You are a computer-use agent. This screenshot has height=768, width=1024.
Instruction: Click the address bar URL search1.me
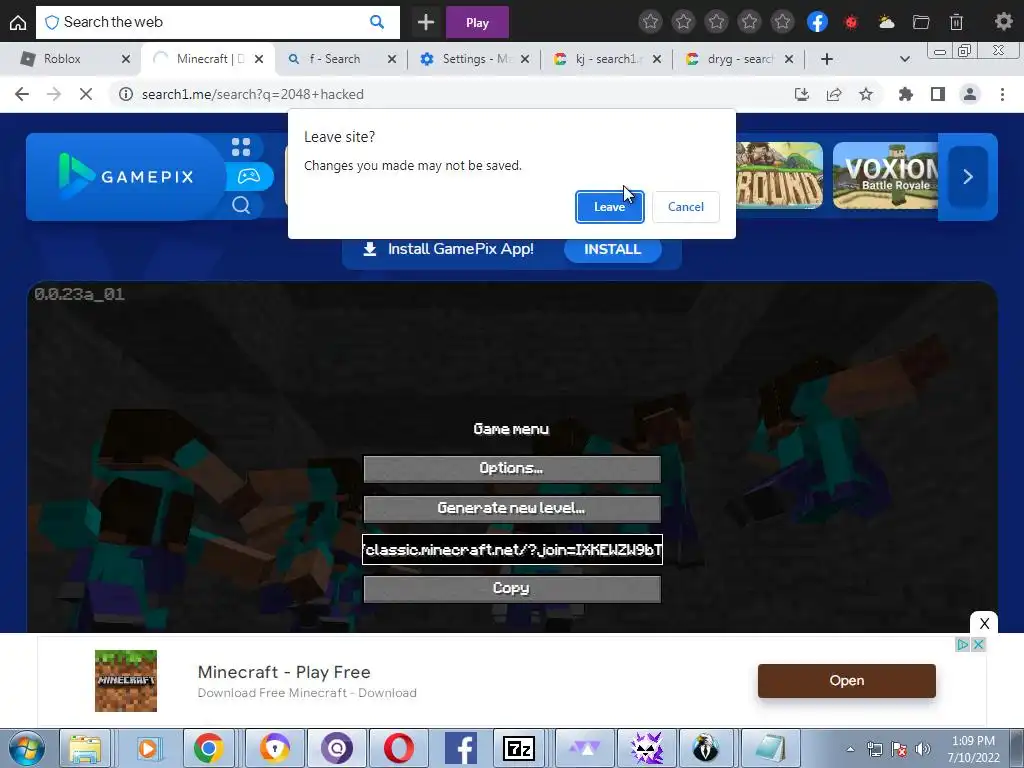tap(253, 94)
